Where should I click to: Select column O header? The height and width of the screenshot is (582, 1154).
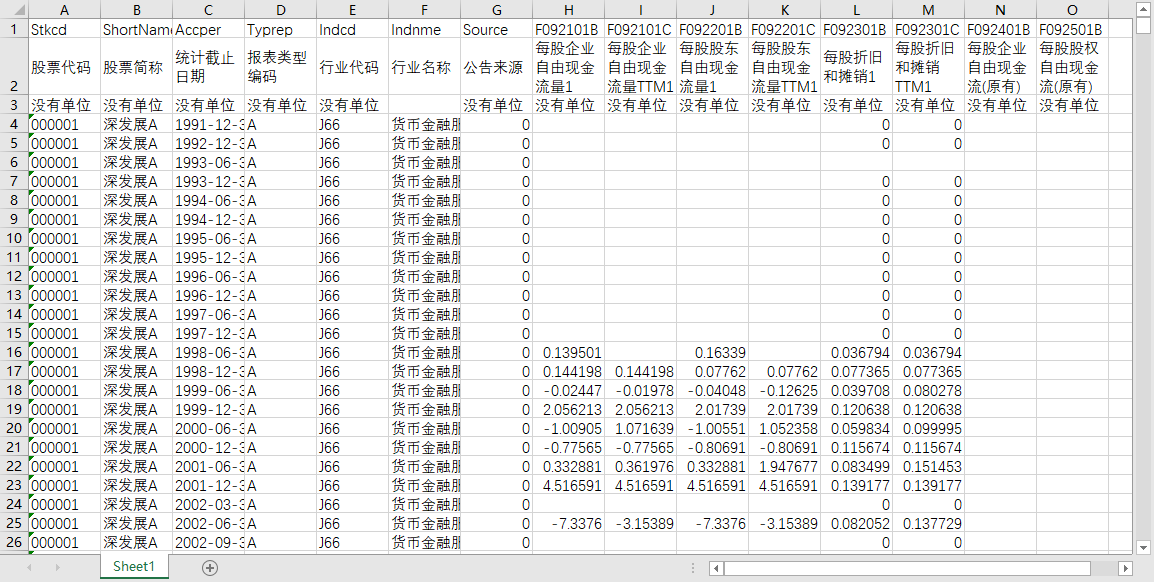point(1072,10)
